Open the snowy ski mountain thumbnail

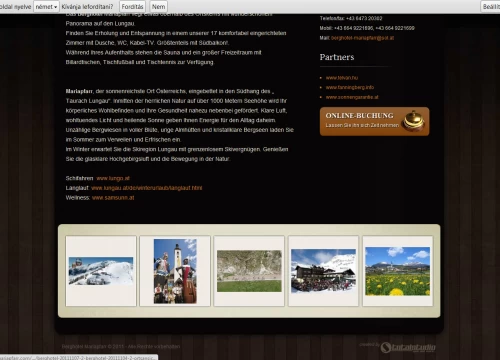pyautogui.click(x=101, y=271)
